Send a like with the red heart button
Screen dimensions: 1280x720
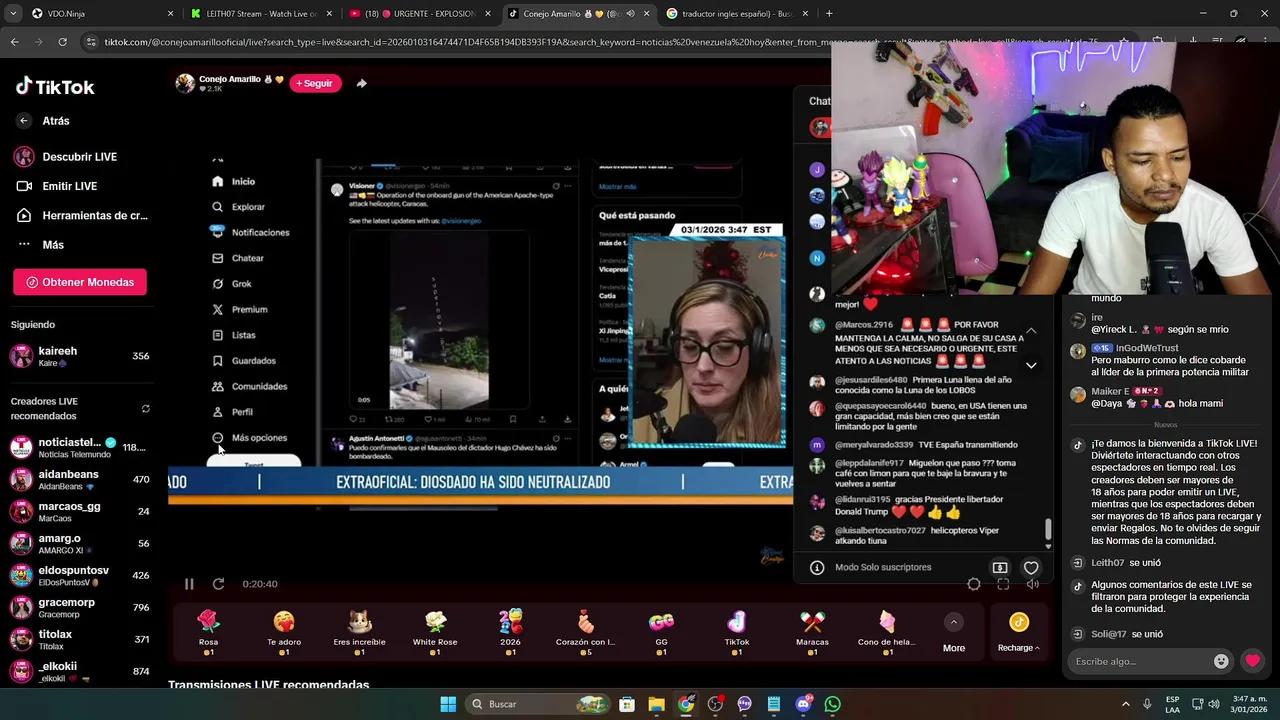1253,661
